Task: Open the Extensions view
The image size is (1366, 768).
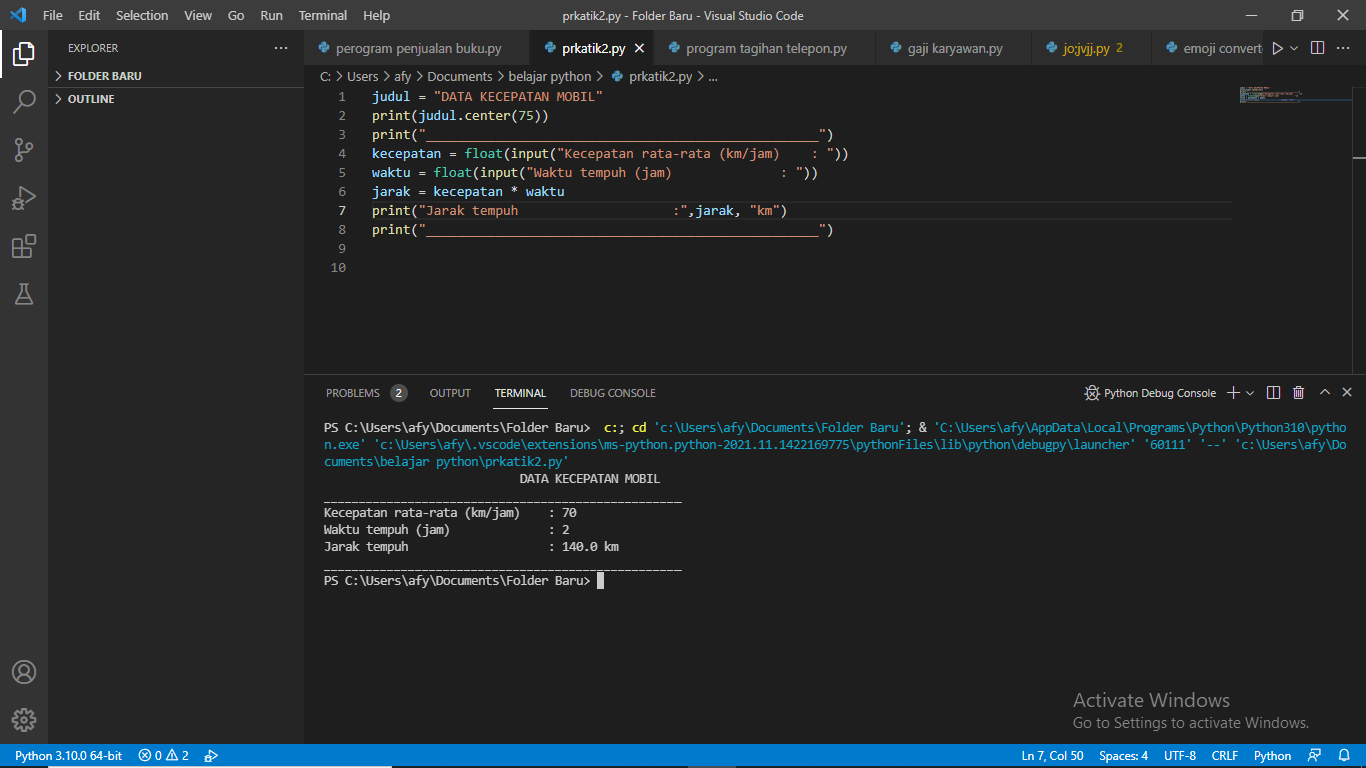Action: pyautogui.click(x=24, y=246)
